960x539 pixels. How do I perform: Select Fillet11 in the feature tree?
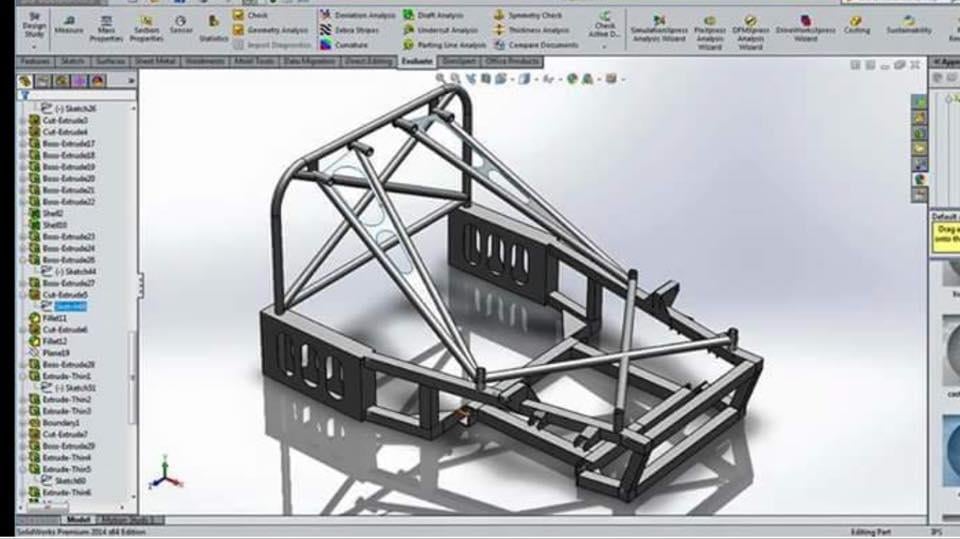click(54, 318)
